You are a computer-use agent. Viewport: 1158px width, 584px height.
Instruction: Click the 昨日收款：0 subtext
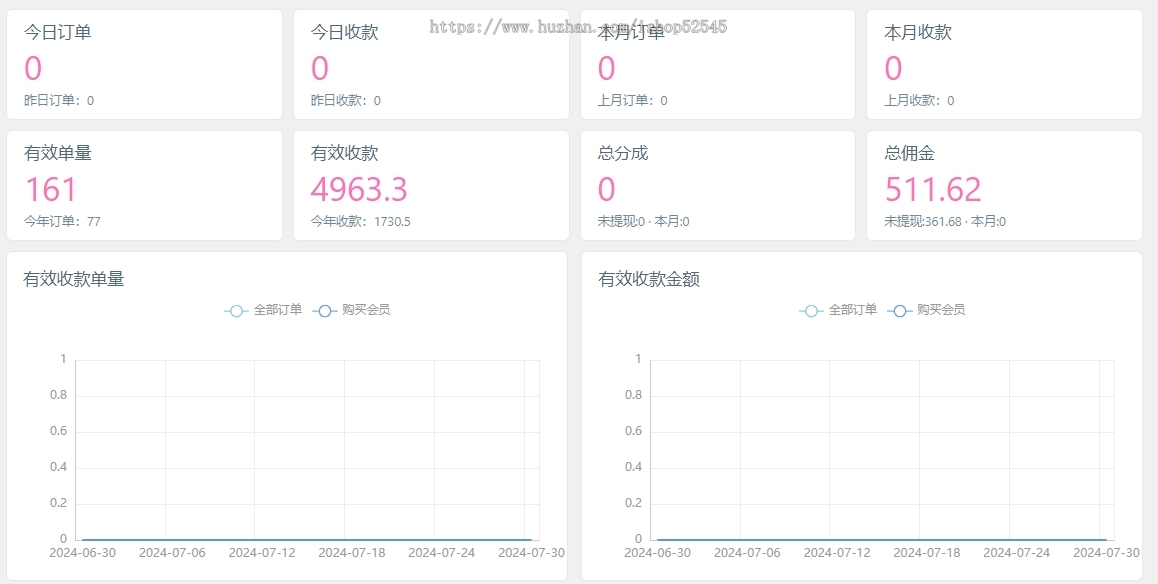point(346,100)
